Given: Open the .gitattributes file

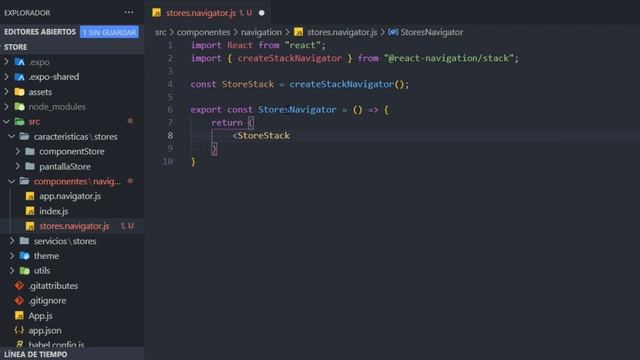Looking at the screenshot, I should tap(53, 285).
